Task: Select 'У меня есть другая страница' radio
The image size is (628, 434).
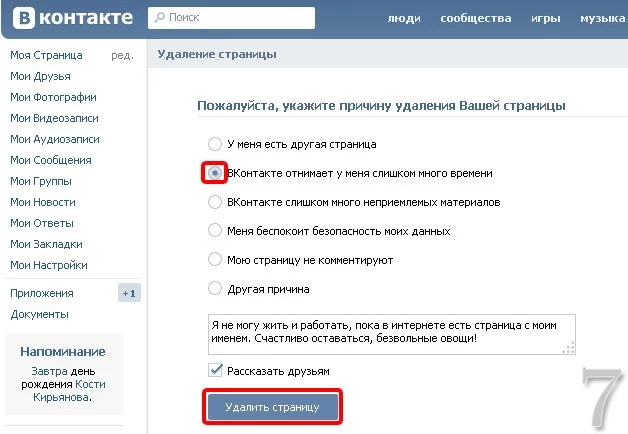Action: click(x=215, y=144)
